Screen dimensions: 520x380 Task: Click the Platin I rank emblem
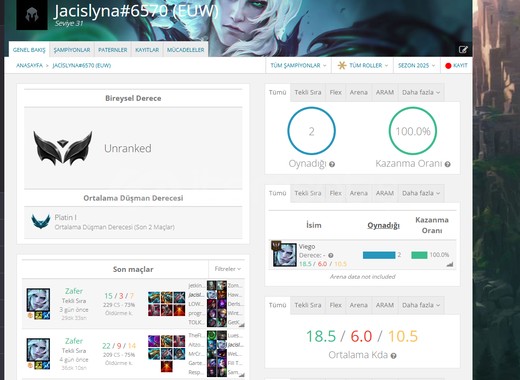point(41,221)
